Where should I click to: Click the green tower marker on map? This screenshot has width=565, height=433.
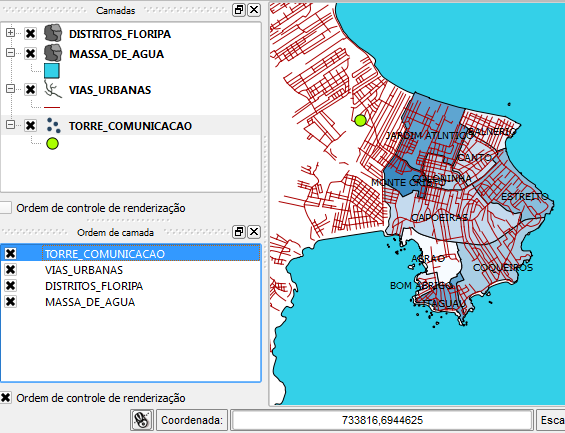tap(360, 120)
